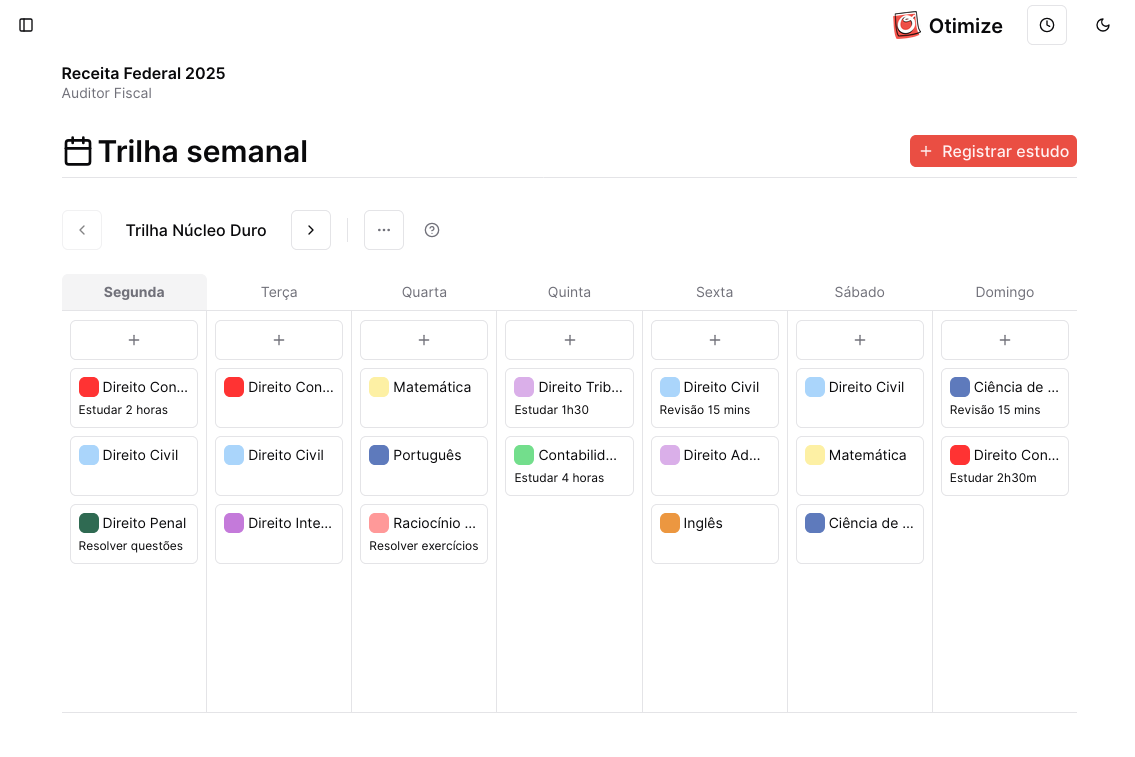Screen dimensions: 1135x757
Task: Click the Registrar estudo button
Action: (993, 151)
